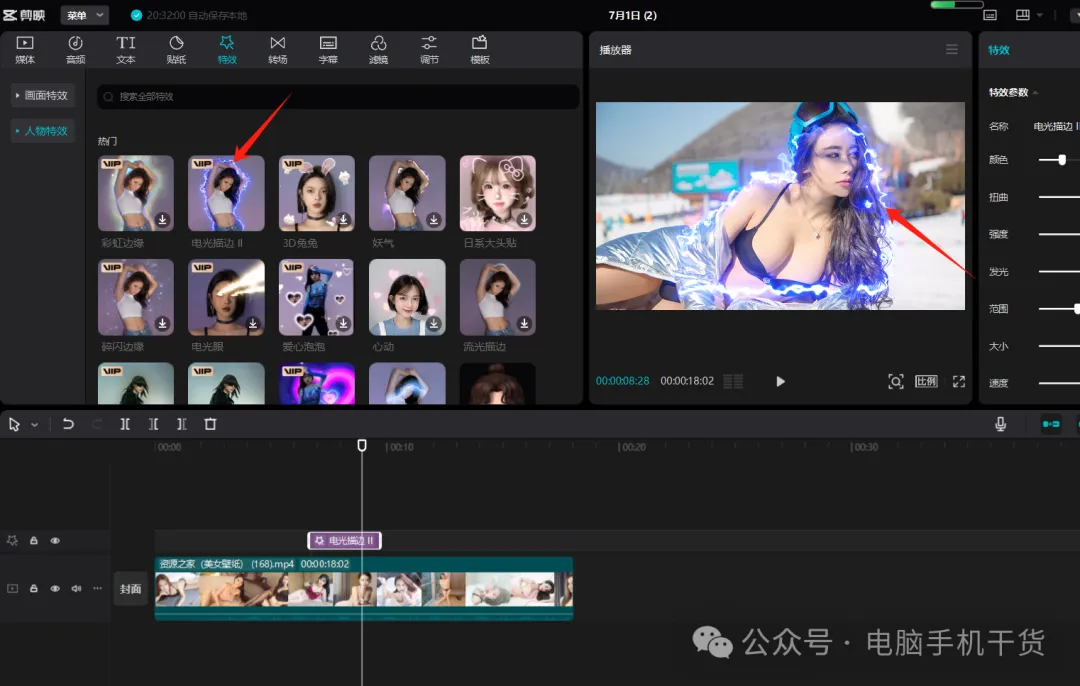This screenshot has height=686, width=1080.
Task: Click the split clip tool
Action: [x=125, y=424]
